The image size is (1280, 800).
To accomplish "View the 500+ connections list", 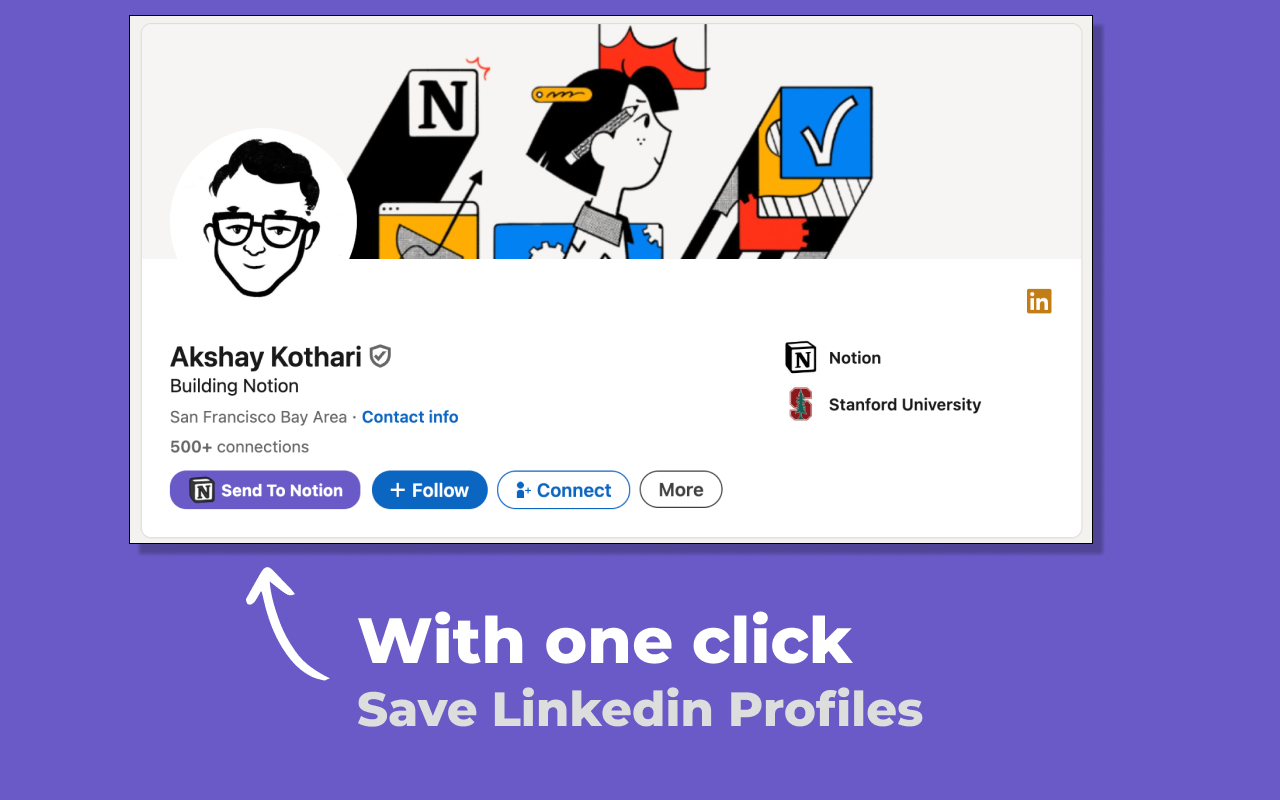I will point(239,447).
